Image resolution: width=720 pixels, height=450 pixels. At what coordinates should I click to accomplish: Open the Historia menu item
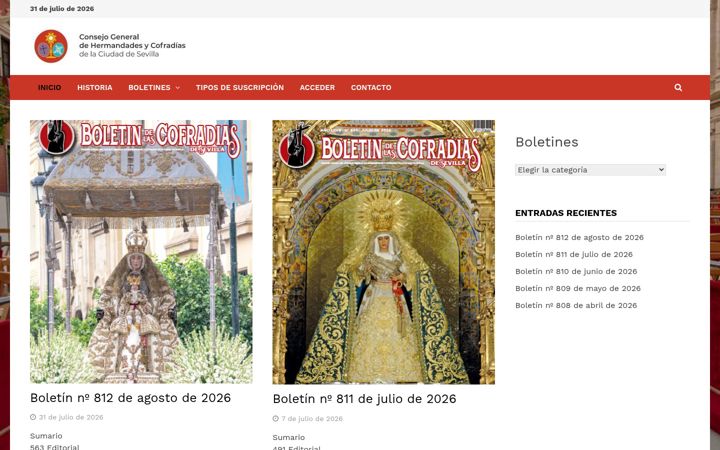click(x=95, y=87)
